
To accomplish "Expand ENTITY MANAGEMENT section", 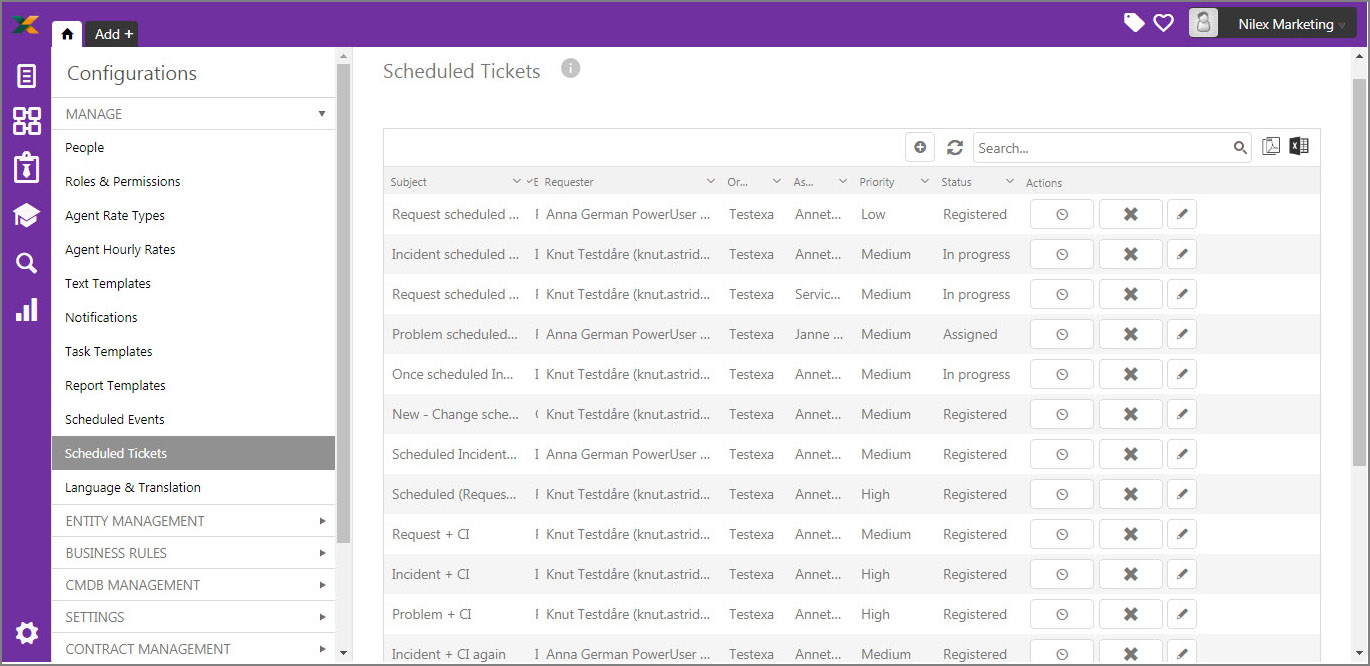I will [193, 521].
